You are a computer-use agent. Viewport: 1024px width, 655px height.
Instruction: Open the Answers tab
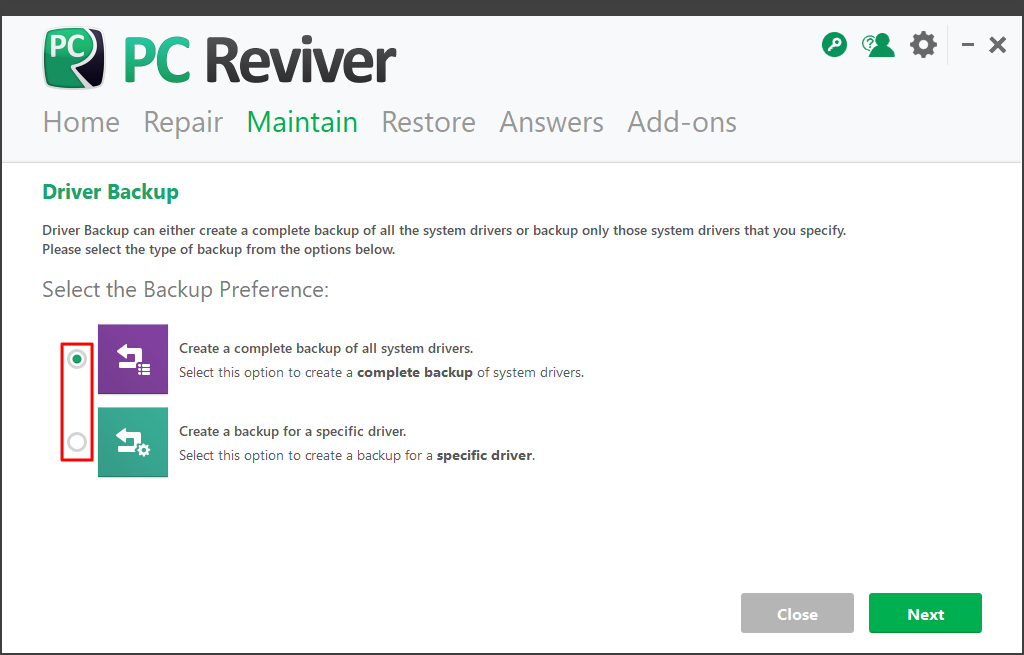click(551, 122)
